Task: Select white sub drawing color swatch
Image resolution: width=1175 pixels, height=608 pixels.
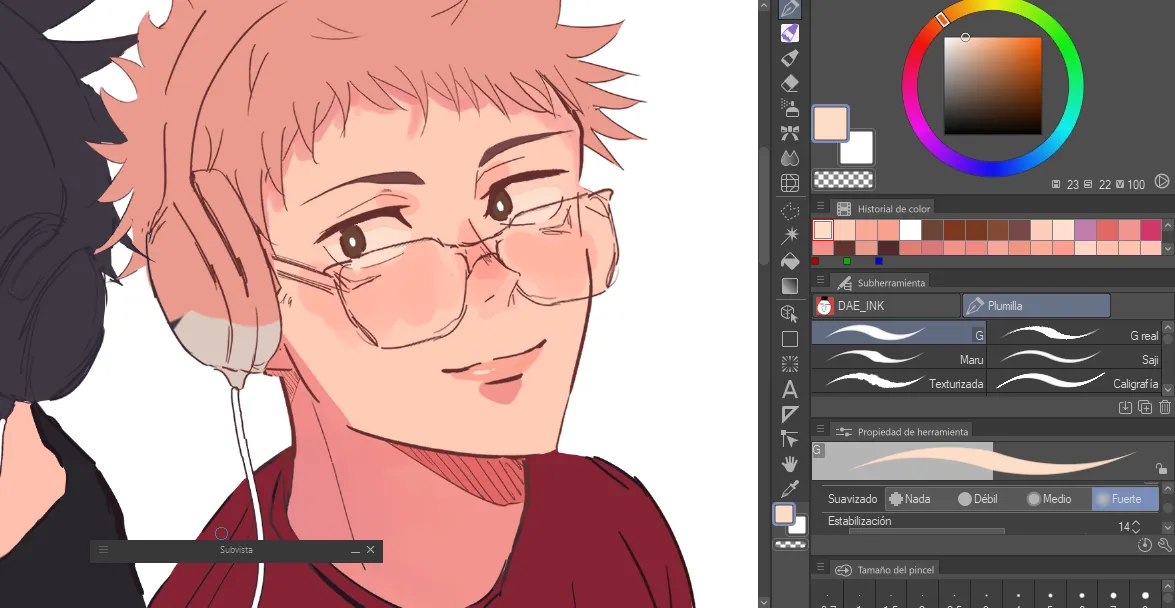Action: tap(857, 148)
